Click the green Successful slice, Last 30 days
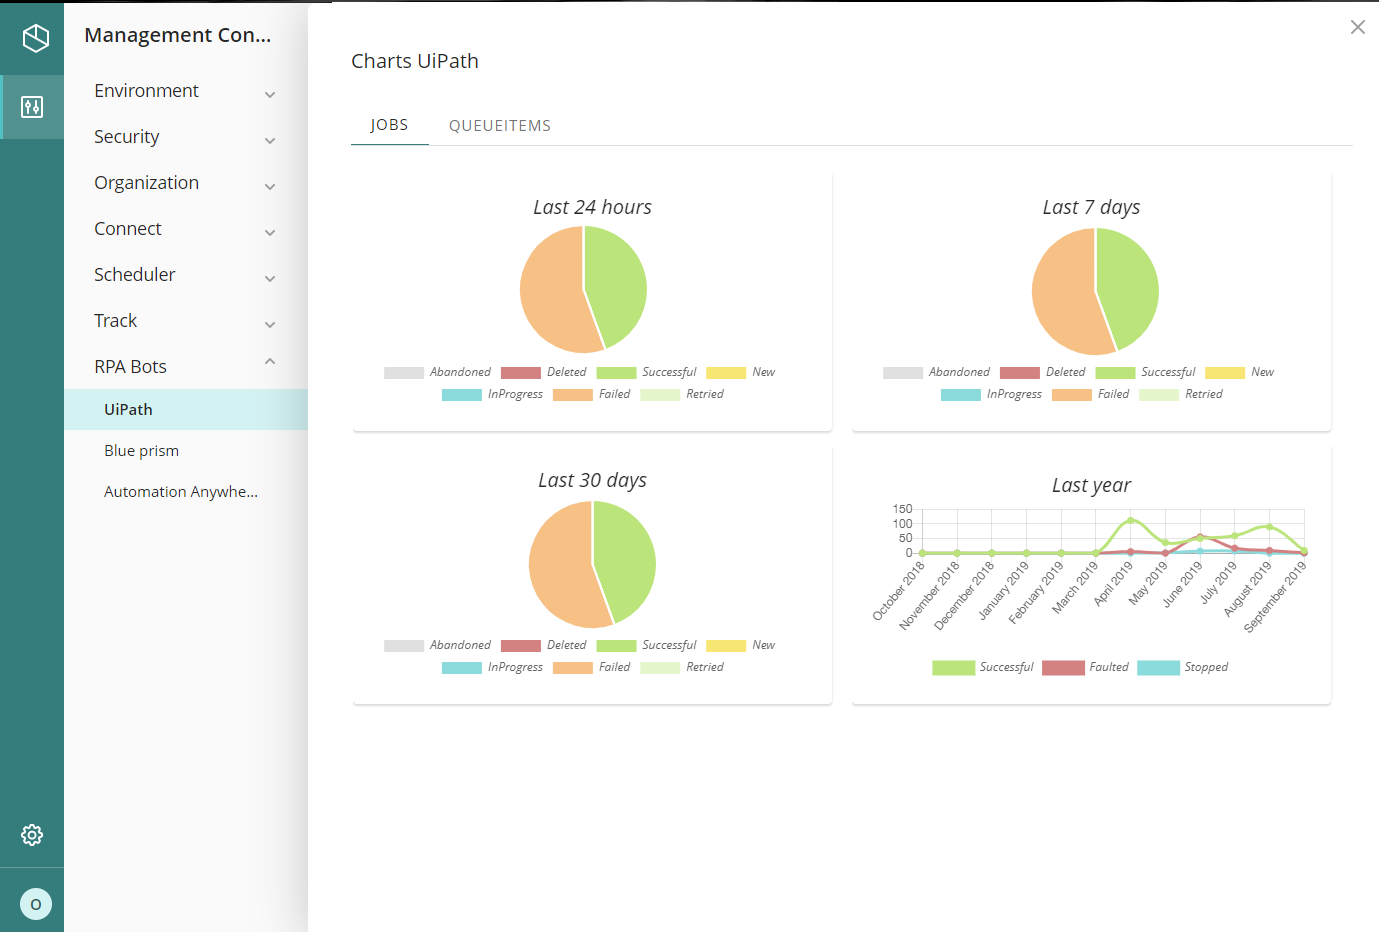This screenshot has height=932, width=1379. click(x=627, y=558)
